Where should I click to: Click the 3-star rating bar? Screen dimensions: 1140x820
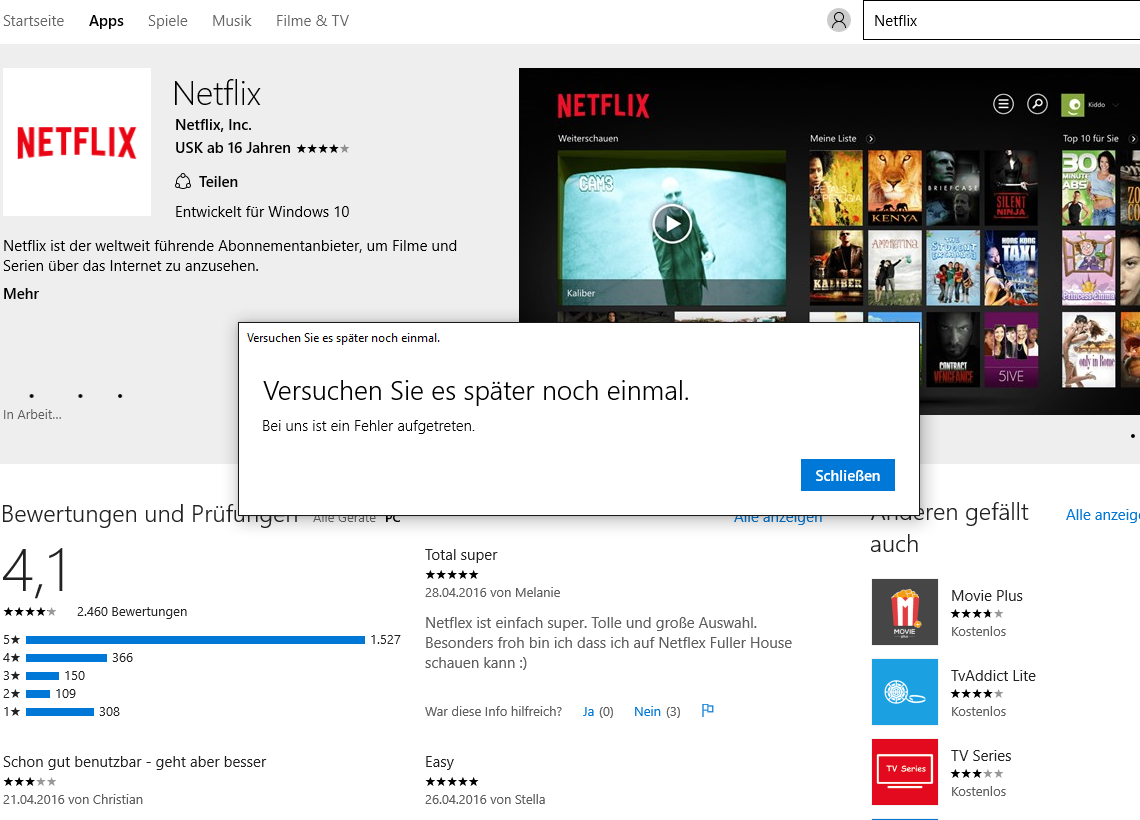pos(42,676)
